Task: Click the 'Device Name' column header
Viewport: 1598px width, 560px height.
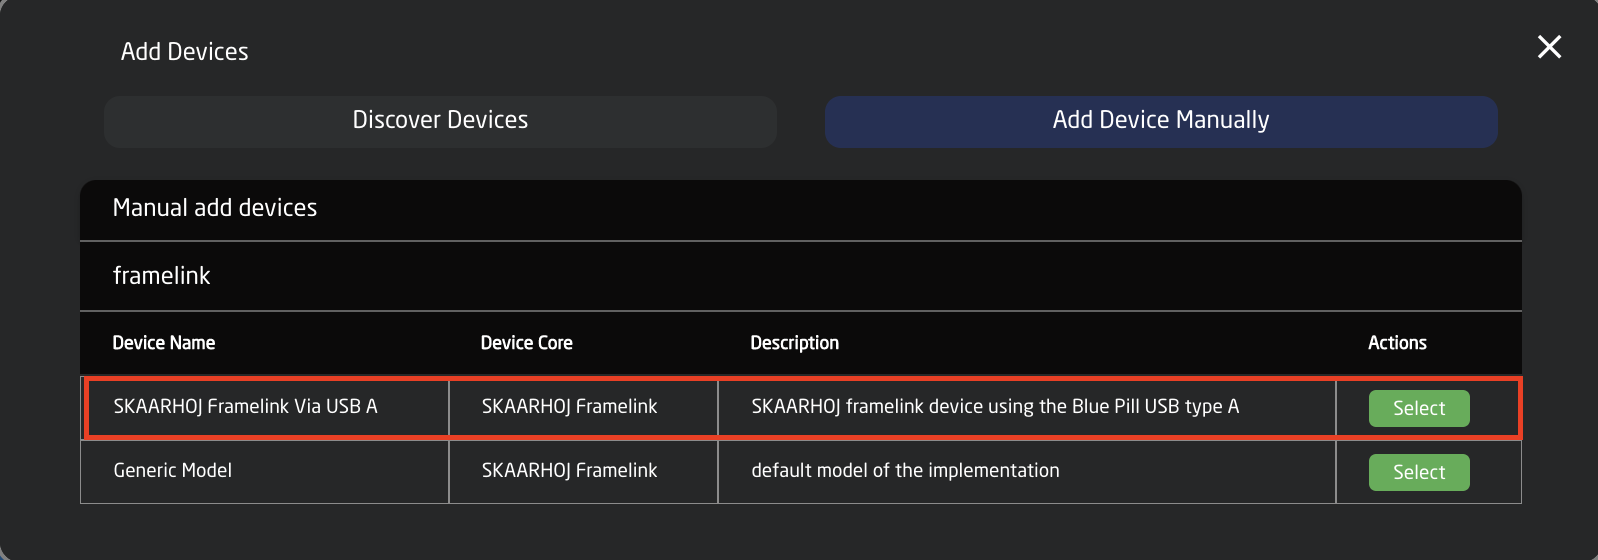Action: tap(164, 343)
